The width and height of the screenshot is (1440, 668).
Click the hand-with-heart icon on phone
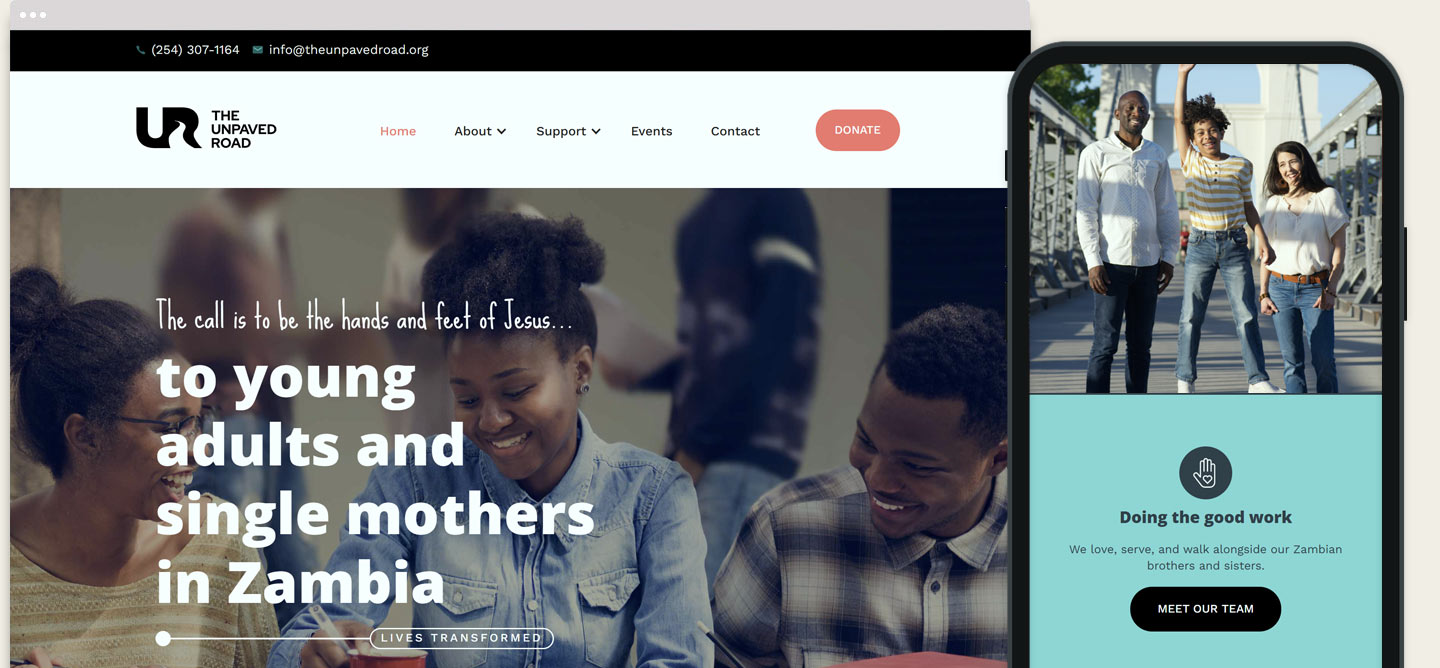pos(1205,472)
